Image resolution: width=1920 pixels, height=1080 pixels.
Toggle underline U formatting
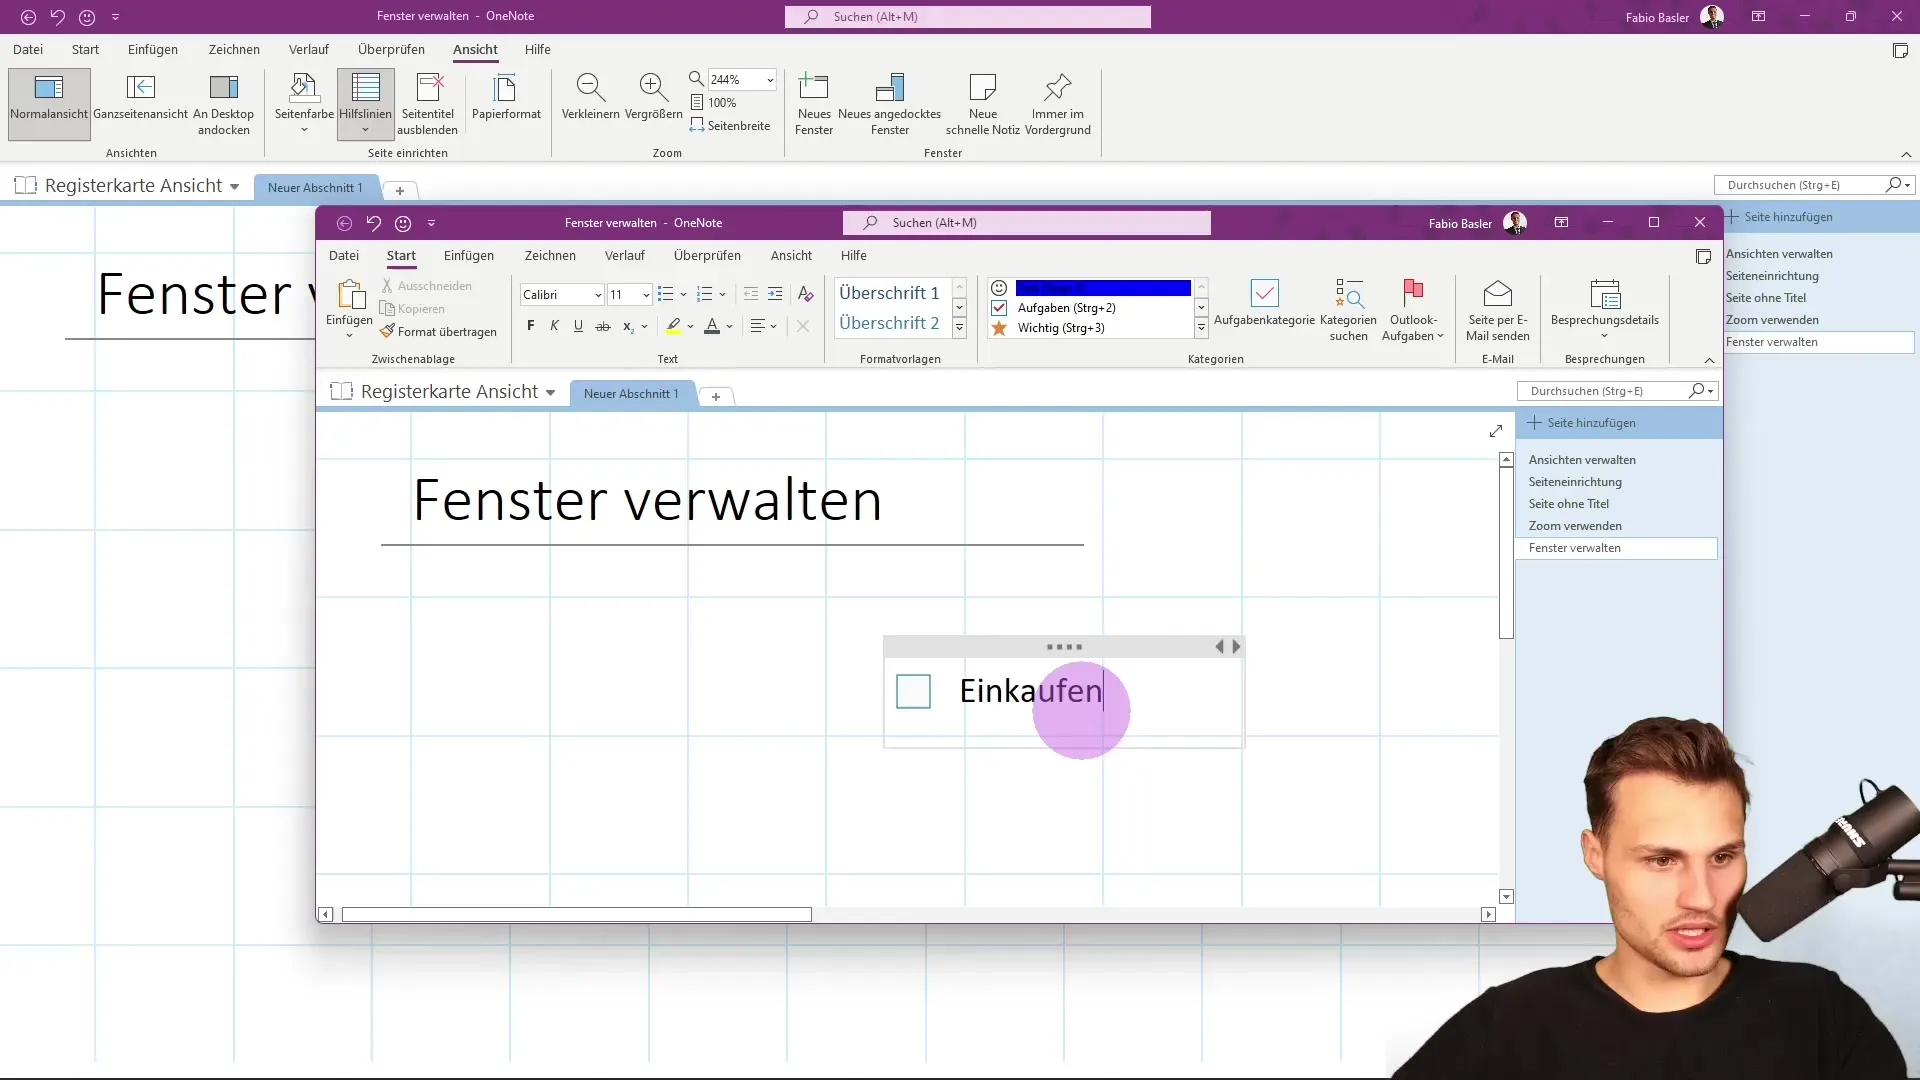click(578, 326)
